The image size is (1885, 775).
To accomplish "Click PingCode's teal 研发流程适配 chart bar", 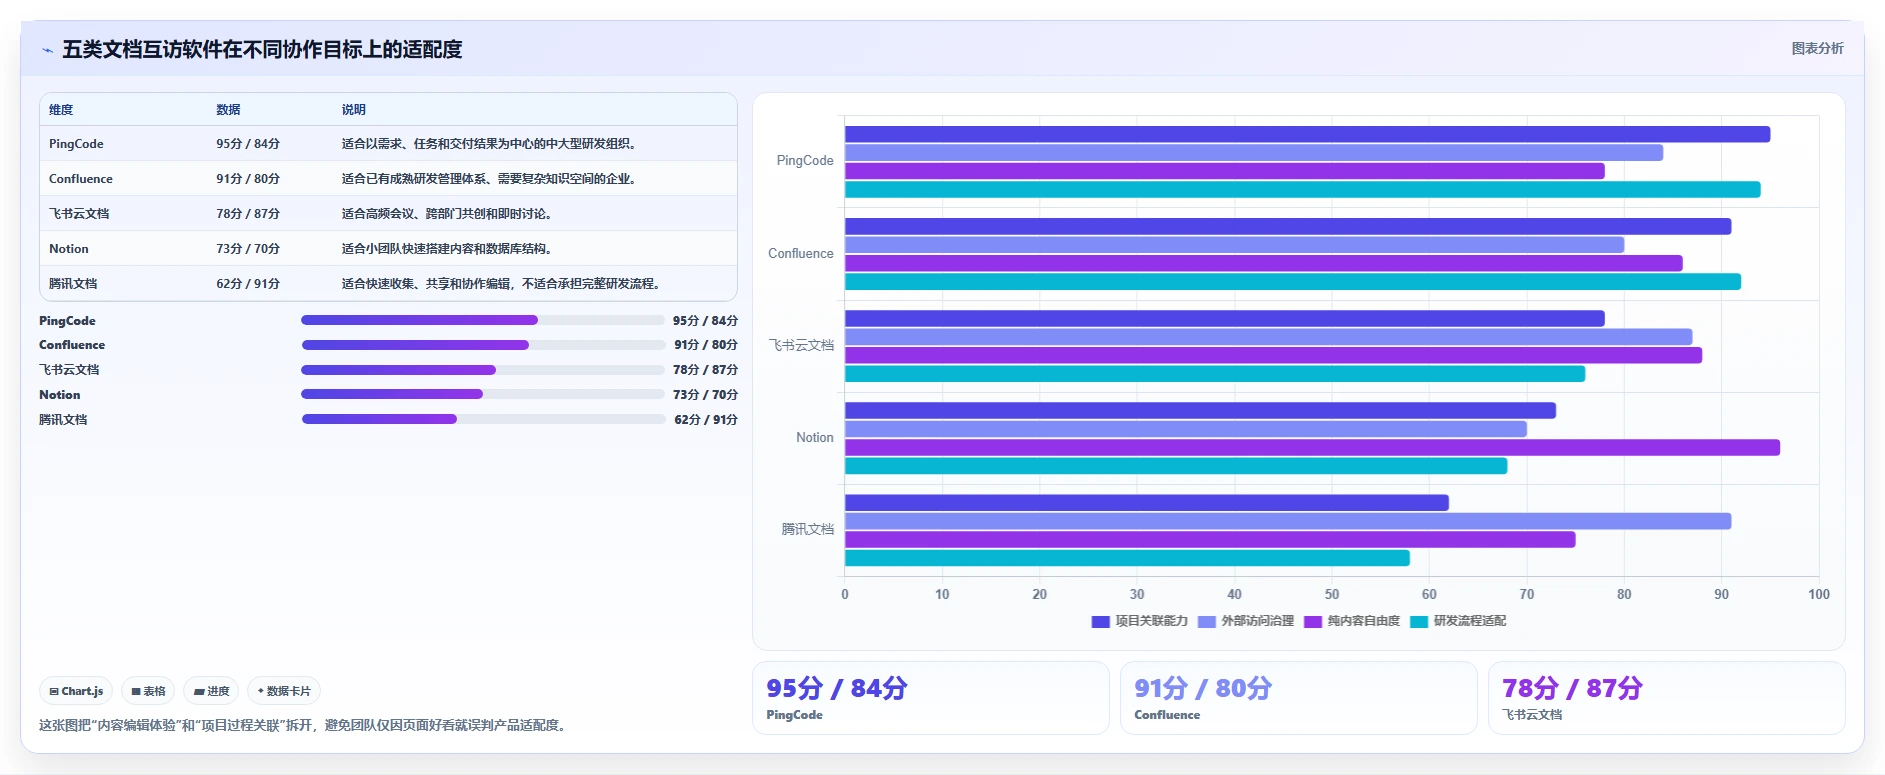I will point(1302,190).
